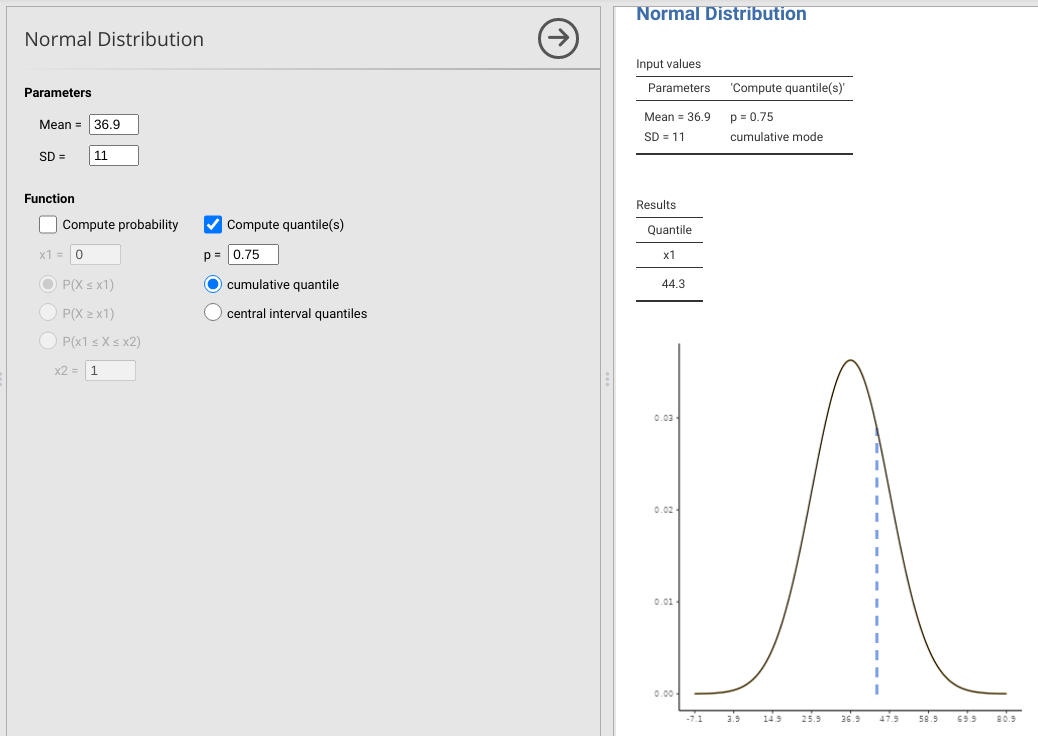This screenshot has width=1038, height=736.
Task: Select the cumulative quantile radio option
Action: click(x=213, y=284)
